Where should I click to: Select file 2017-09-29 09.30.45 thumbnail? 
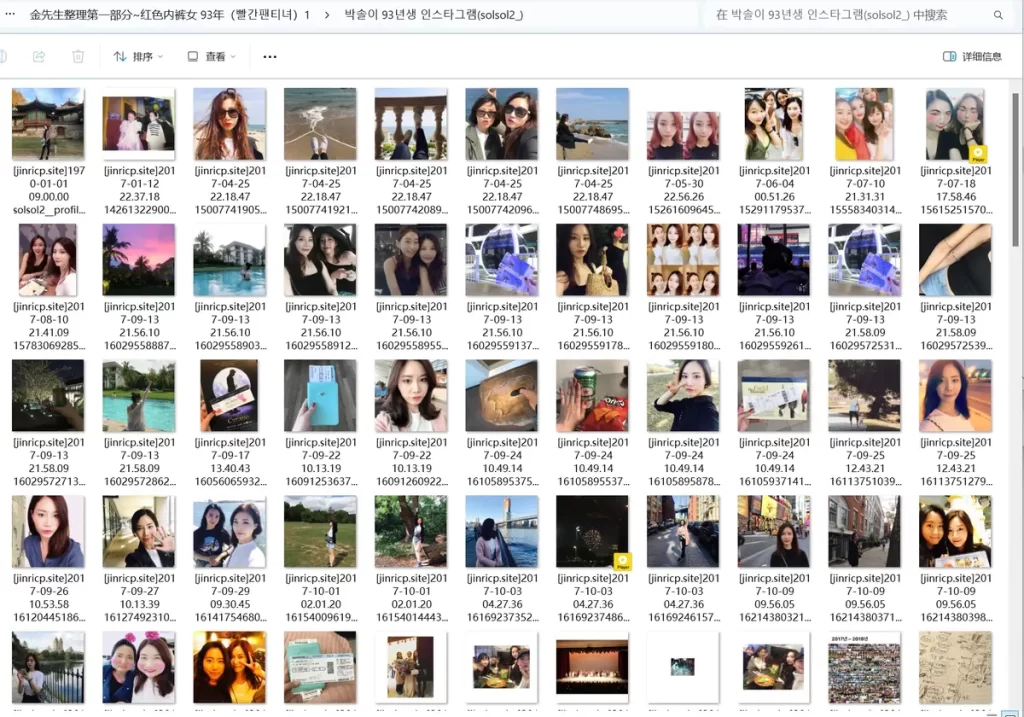point(229,532)
